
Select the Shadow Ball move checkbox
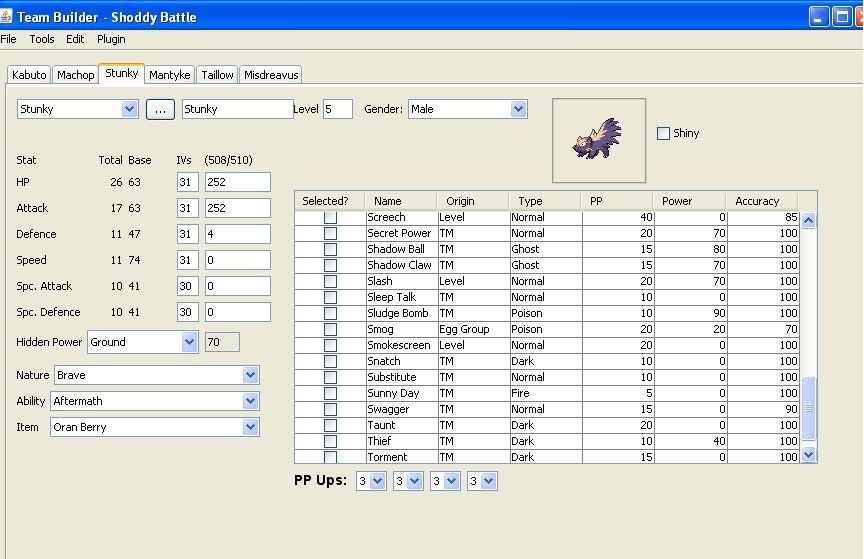pyautogui.click(x=330, y=249)
